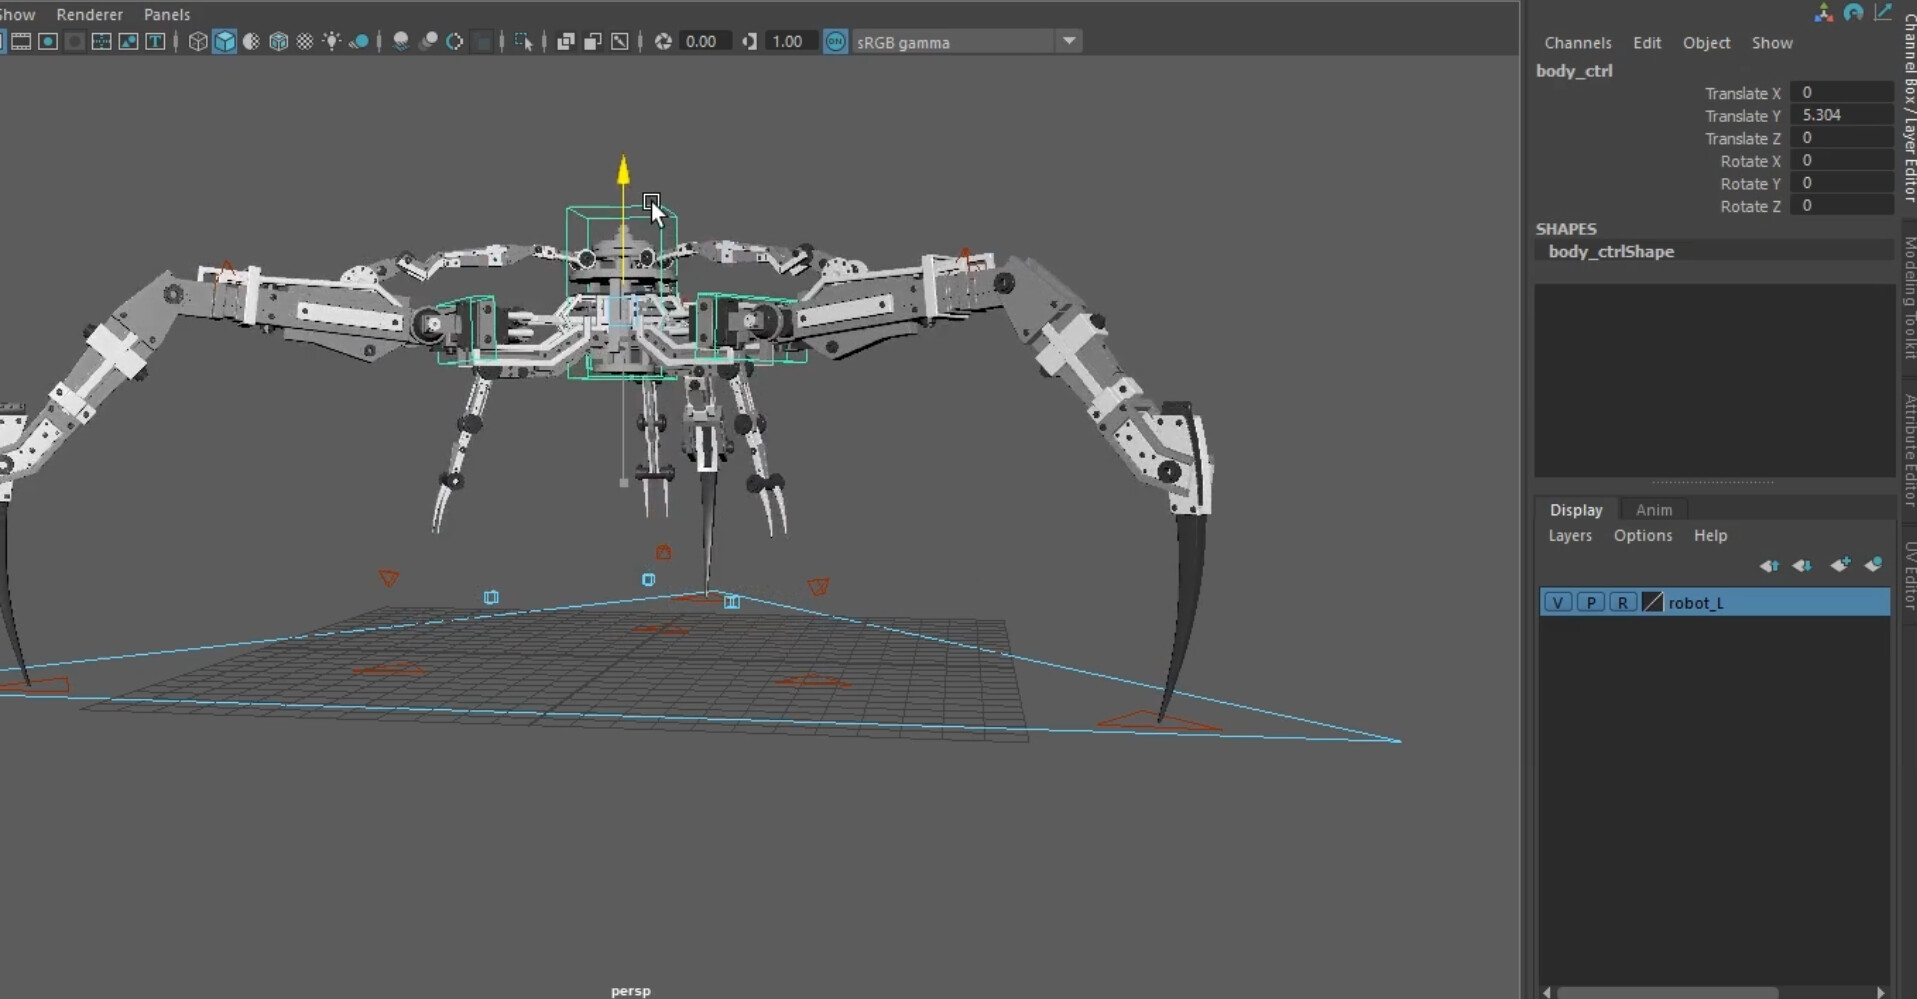1917x999 pixels.
Task: Open Help in the Display panel
Action: pos(1709,535)
